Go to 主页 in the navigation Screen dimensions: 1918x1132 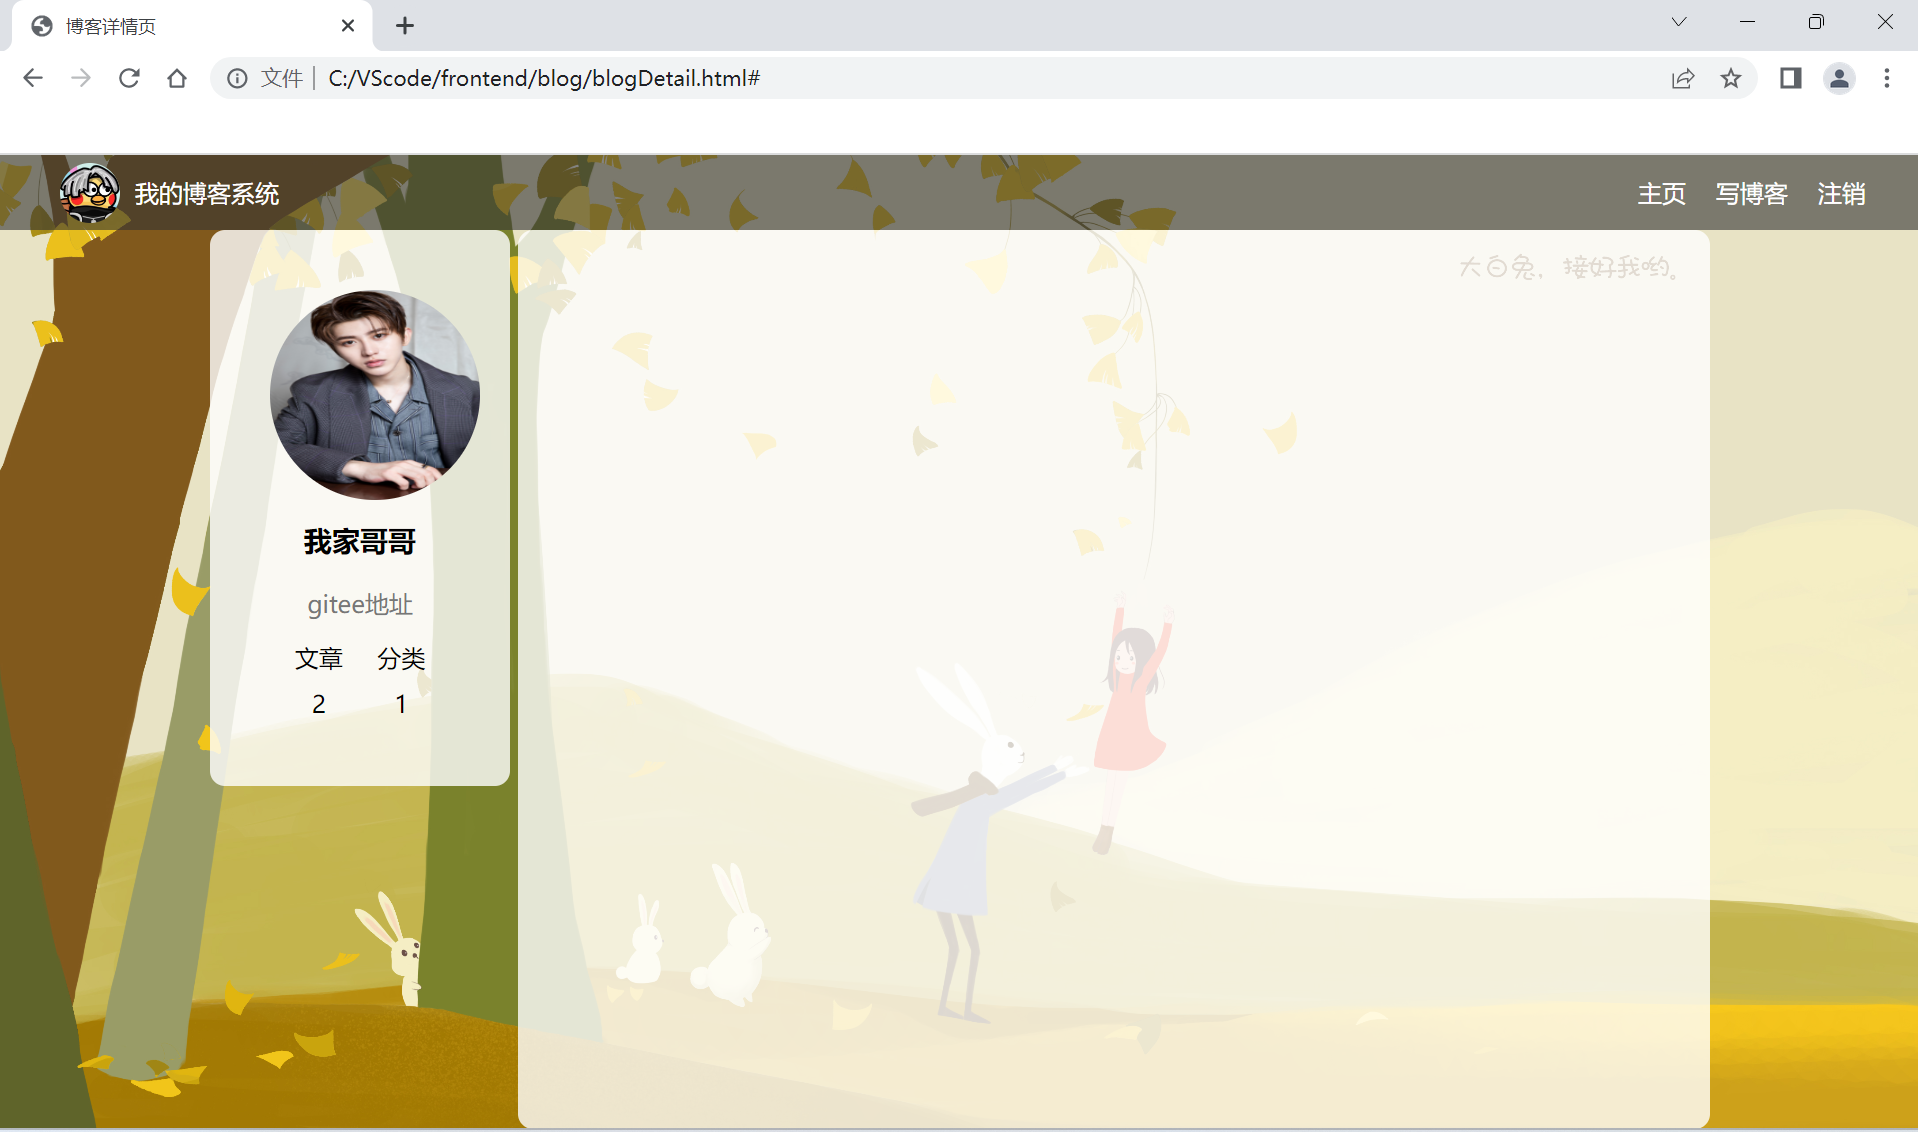click(x=1662, y=194)
